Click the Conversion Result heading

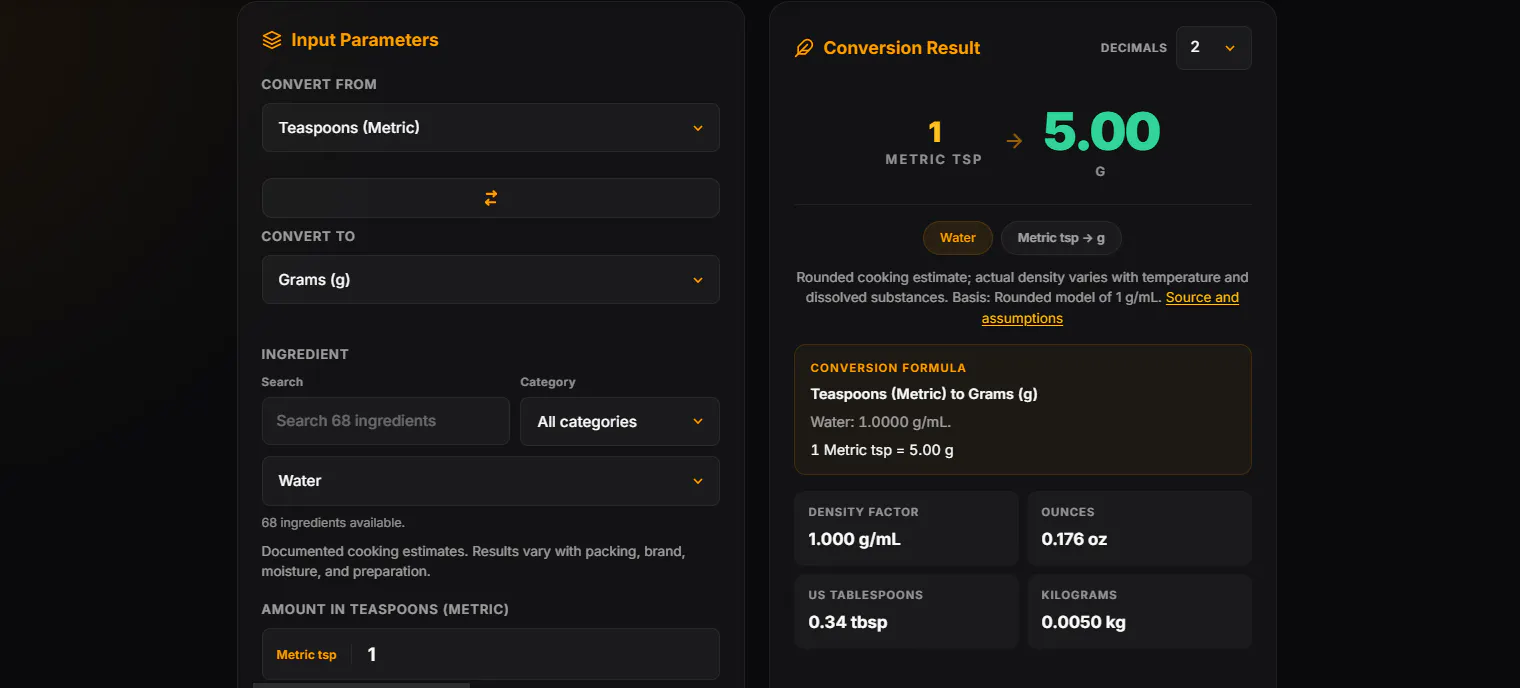coord(902,48)
